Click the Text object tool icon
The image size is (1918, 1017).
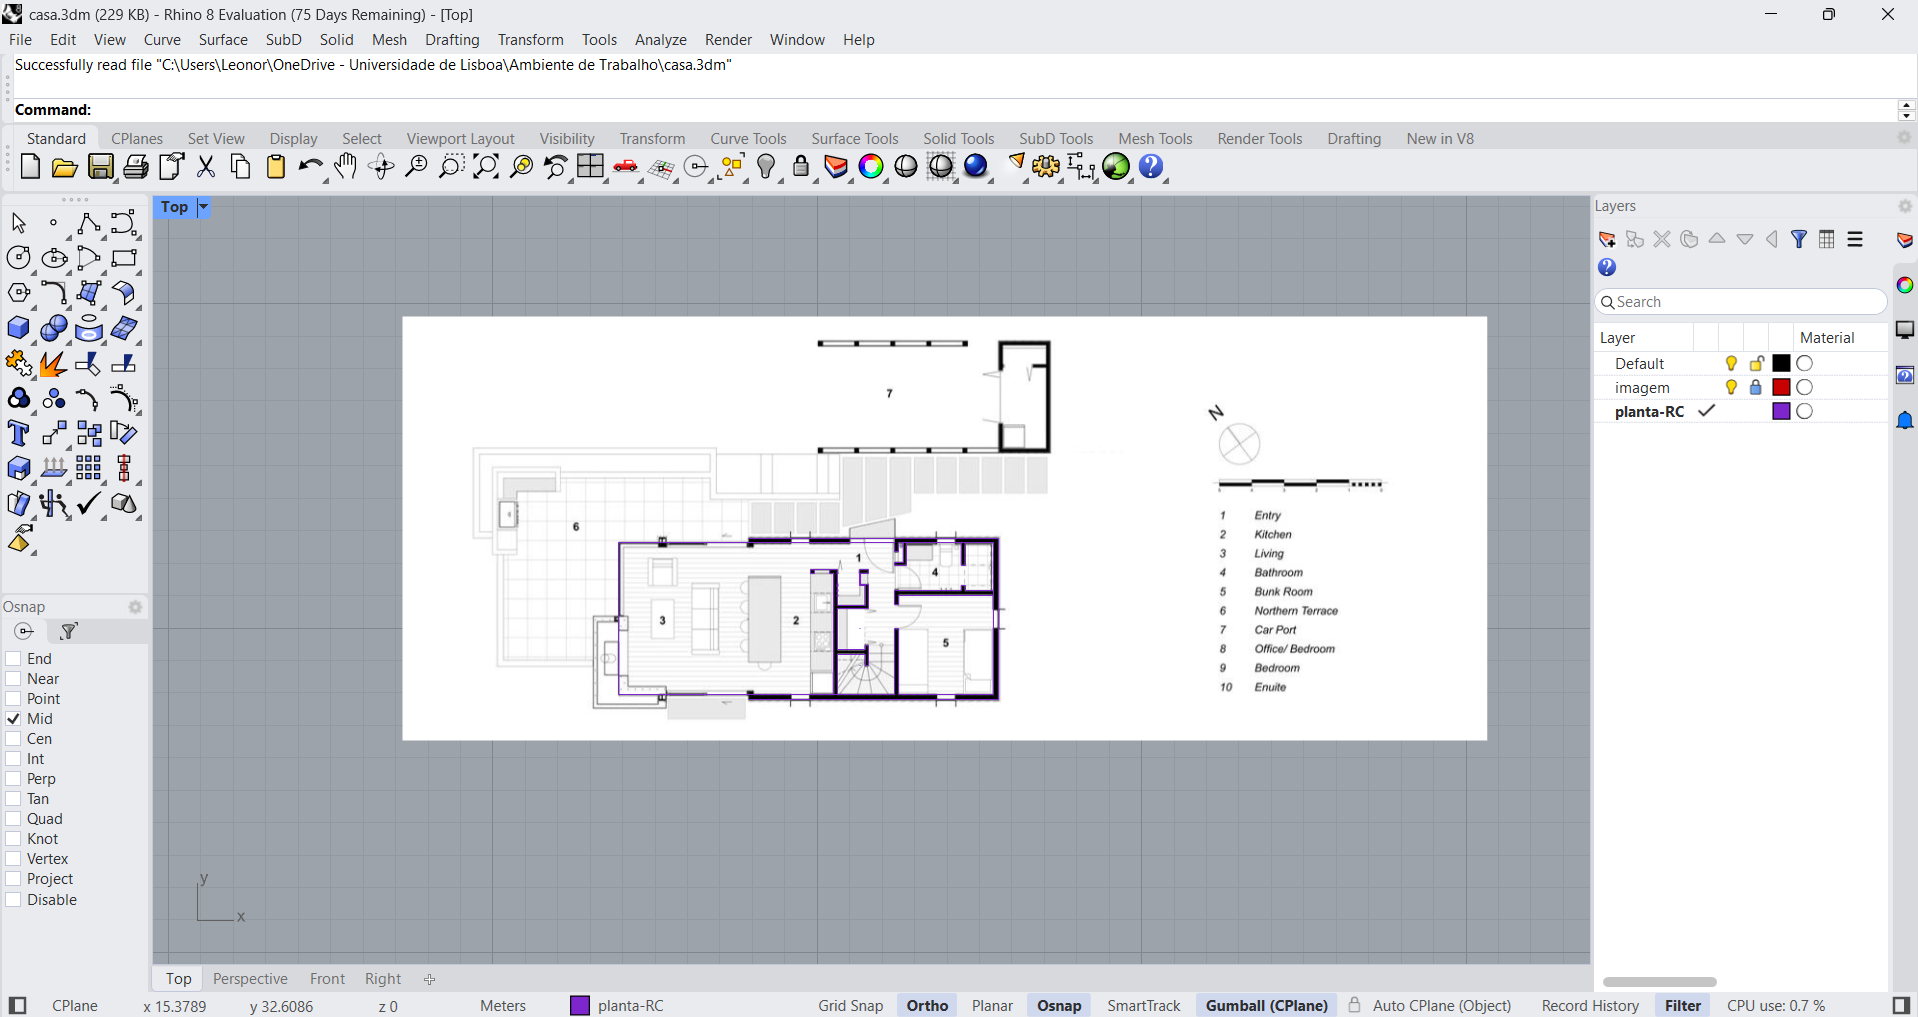(19, 434)
